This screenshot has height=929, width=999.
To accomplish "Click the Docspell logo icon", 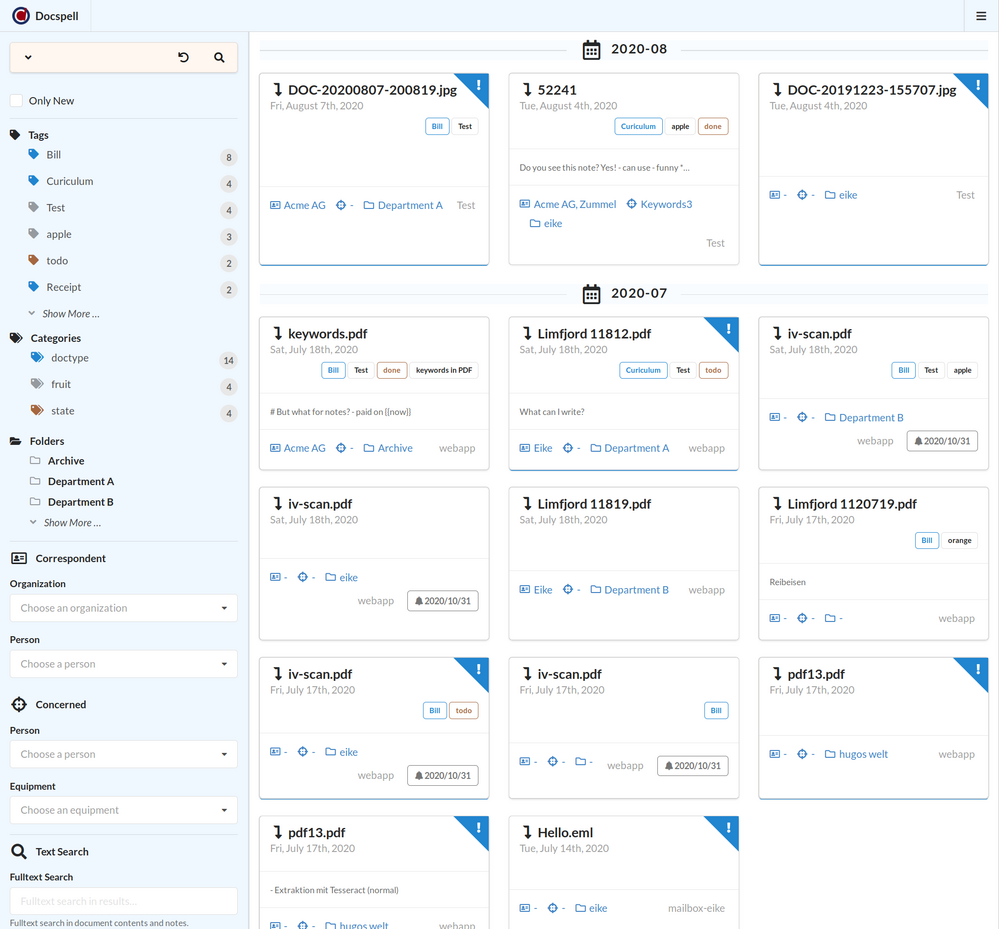I will point(20,16).
